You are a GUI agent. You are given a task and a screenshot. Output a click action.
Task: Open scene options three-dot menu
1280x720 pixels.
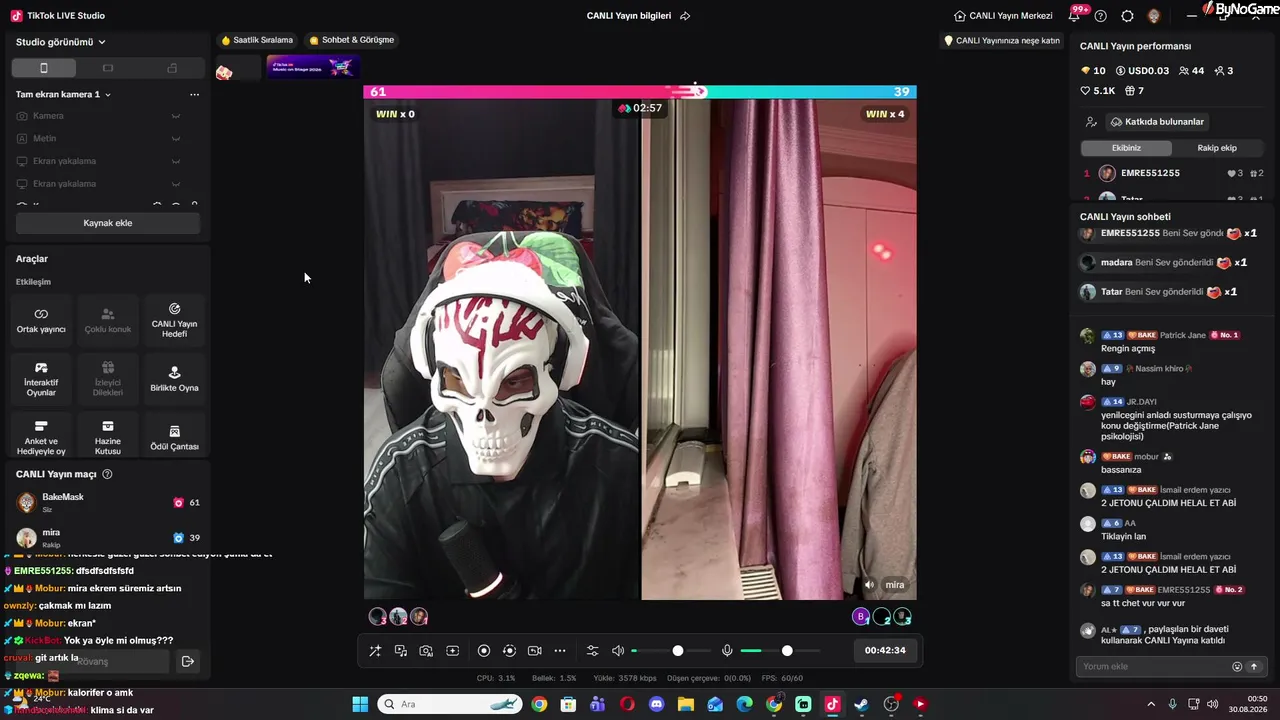[194, 94]
